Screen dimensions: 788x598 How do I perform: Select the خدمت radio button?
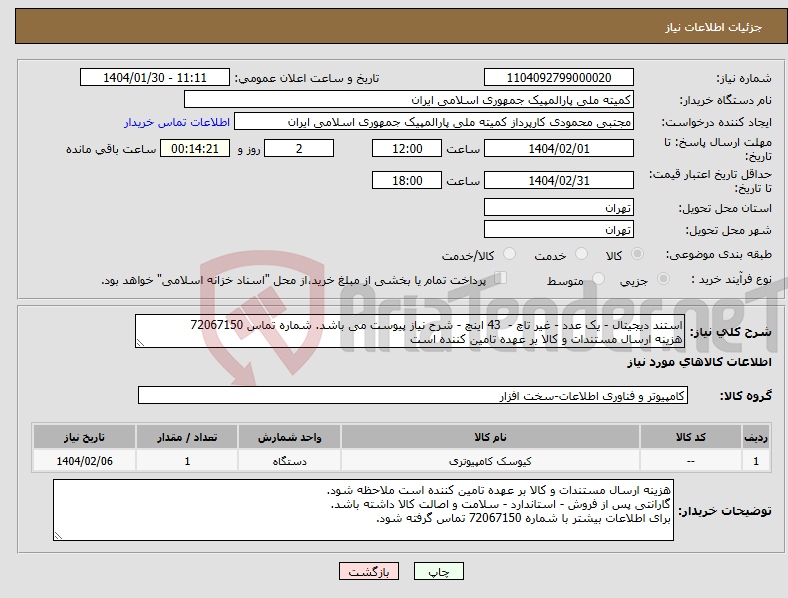(x=581, y=254)
